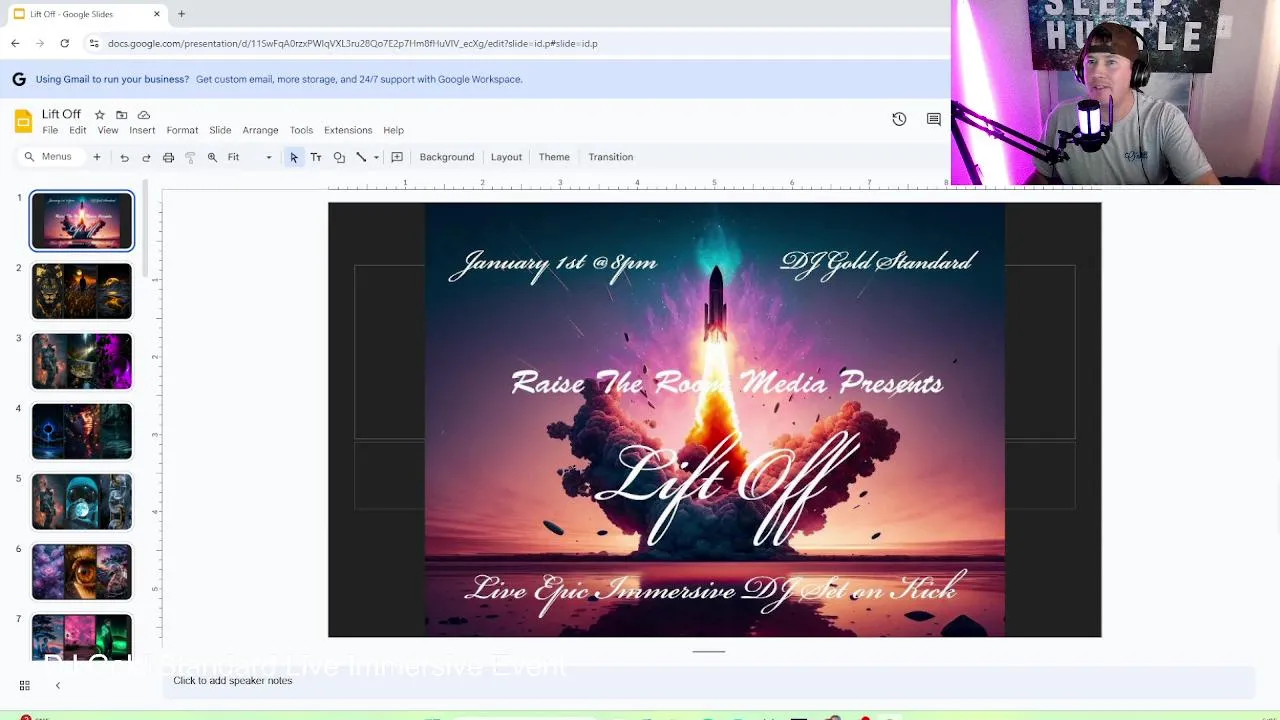1280x720 pixels.
Task: Select slide 5 thumbnail
Action: [x=82, y=501]
